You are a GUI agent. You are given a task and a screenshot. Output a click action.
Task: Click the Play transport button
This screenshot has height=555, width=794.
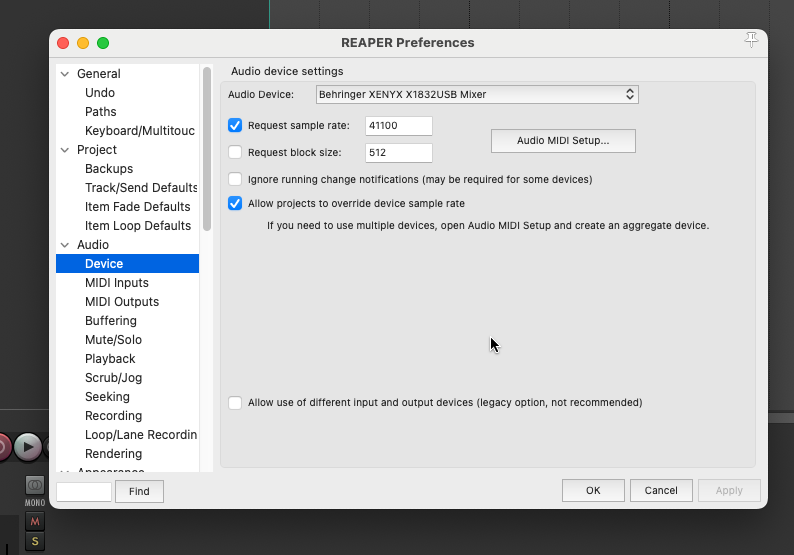point(28,447)
